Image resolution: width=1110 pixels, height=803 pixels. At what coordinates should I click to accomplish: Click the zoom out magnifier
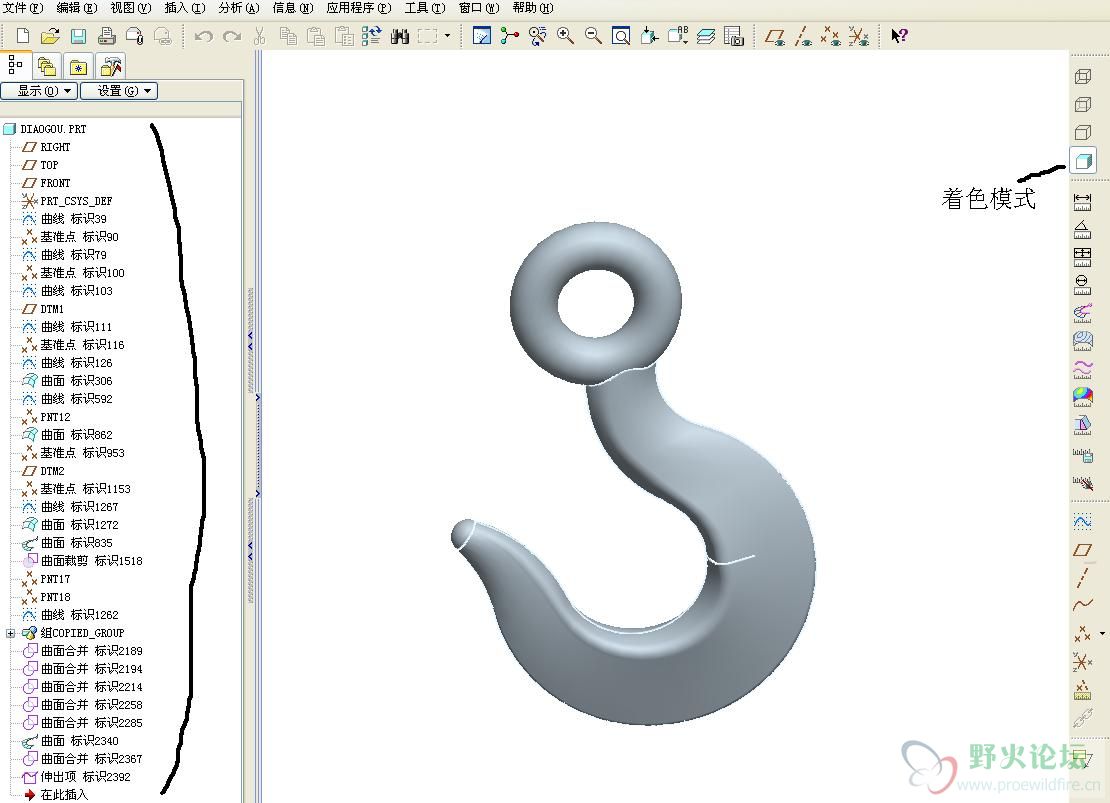(x=593, y=35)
